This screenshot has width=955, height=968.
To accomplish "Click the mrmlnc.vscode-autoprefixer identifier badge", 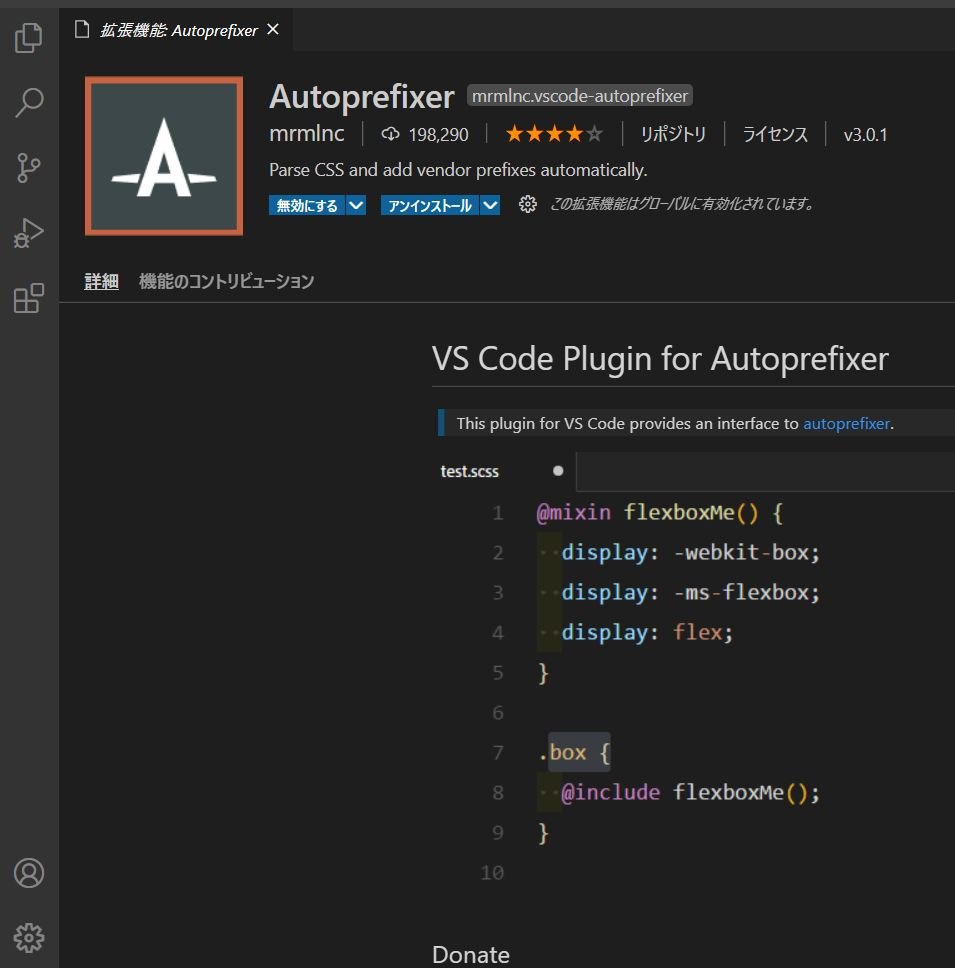I will pyautogui.click(x=580, y=96).
